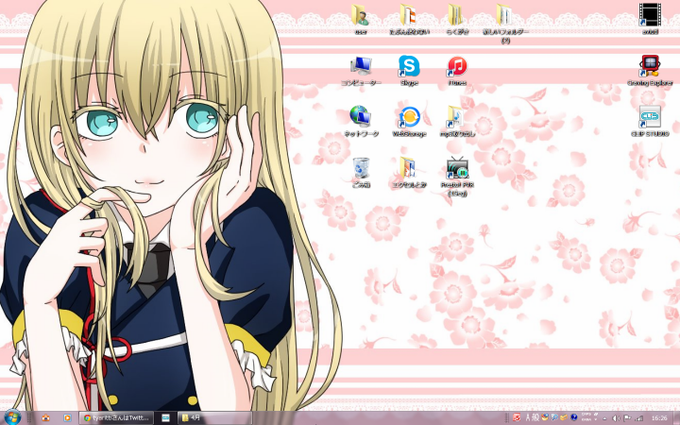This screenshot has height=425, width=680.
Task: Click the yellow folder tray icon
Action: 564,418
